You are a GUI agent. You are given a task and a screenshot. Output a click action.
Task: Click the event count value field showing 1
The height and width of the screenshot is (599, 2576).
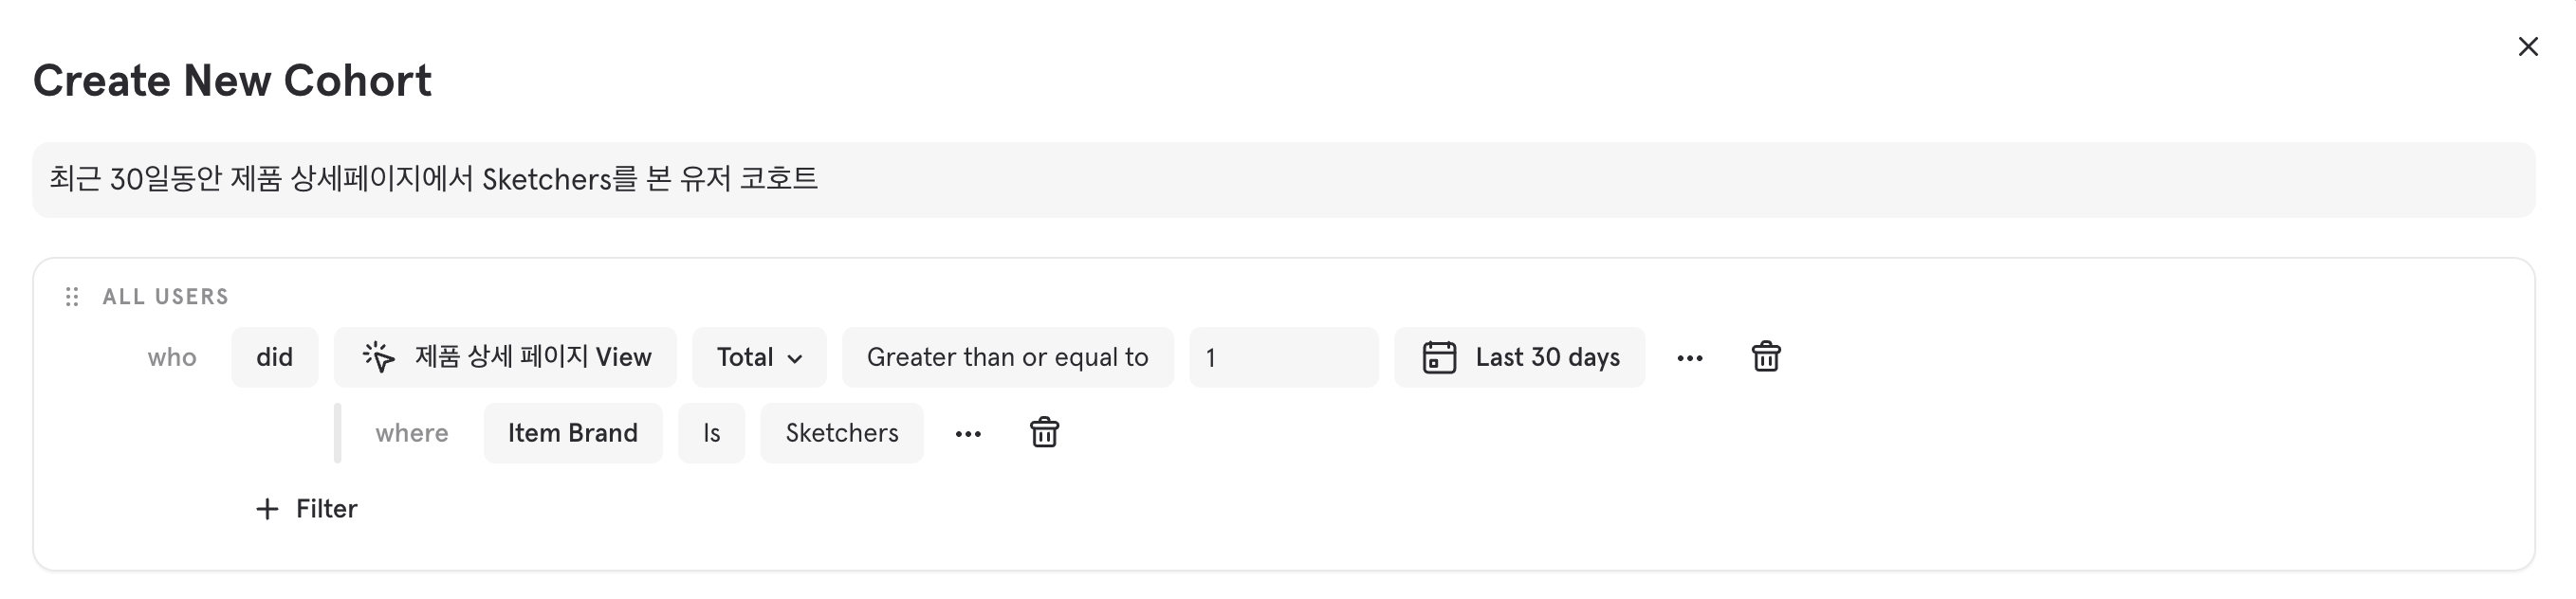tap(1283, 357)
